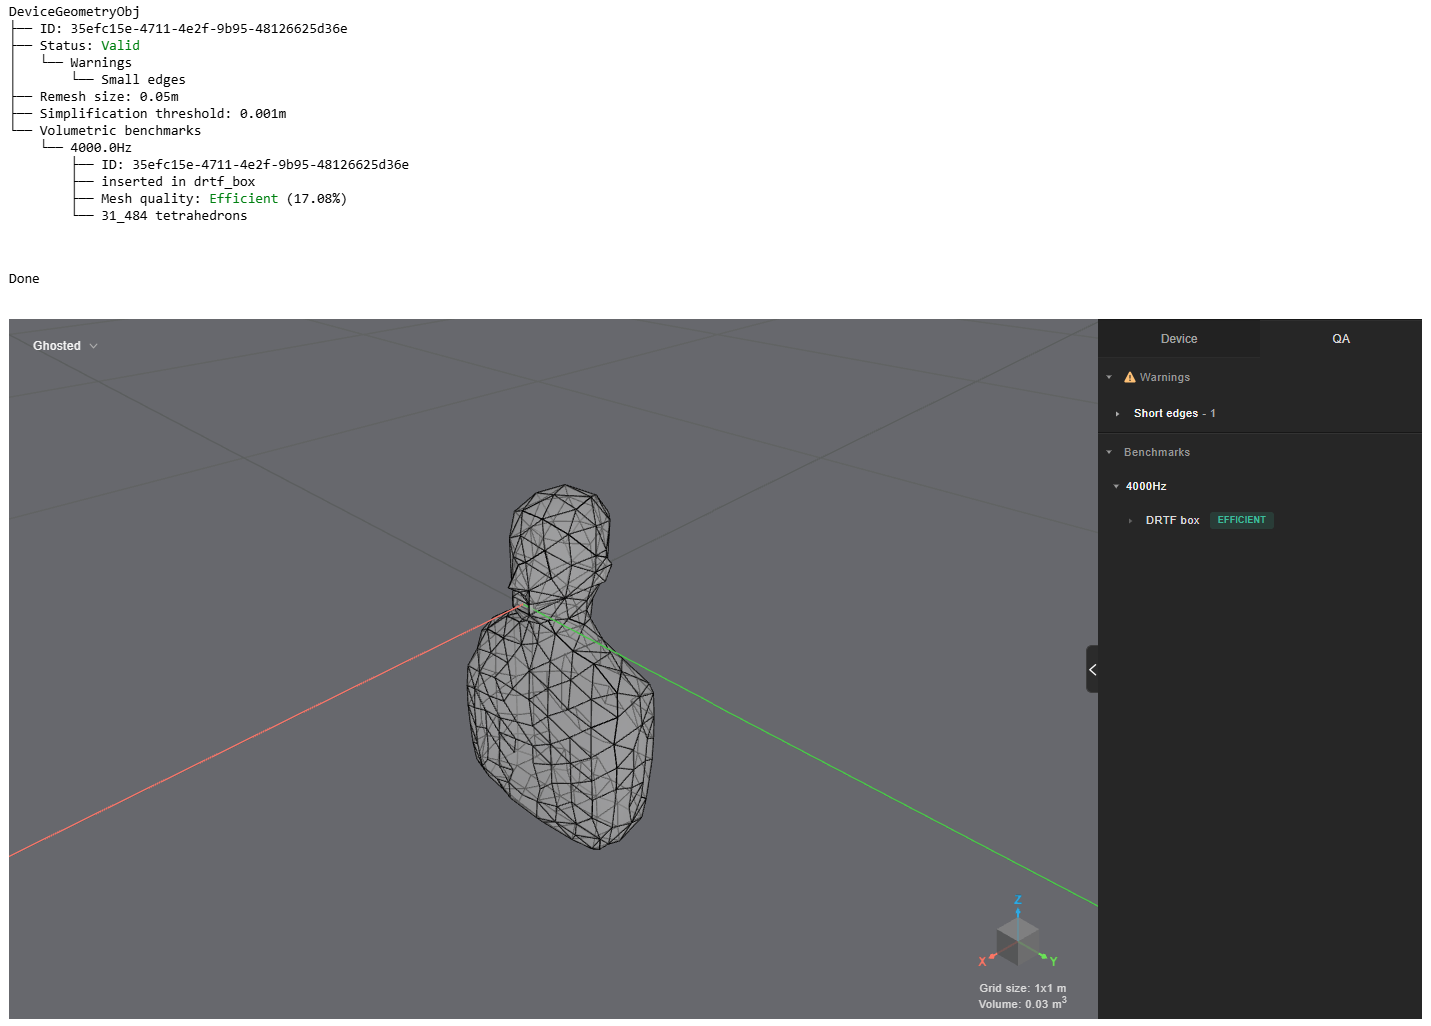Expand the DRTF box benchmark entry
The image size is (1431, 1026).
point(1130,521)
